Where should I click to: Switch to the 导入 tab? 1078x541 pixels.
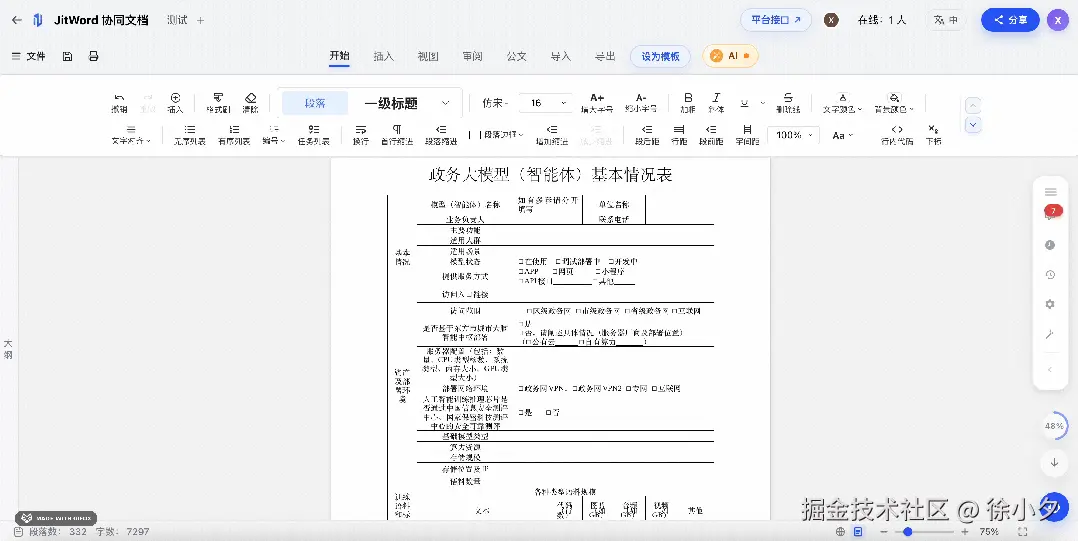(x=561, y=56)
